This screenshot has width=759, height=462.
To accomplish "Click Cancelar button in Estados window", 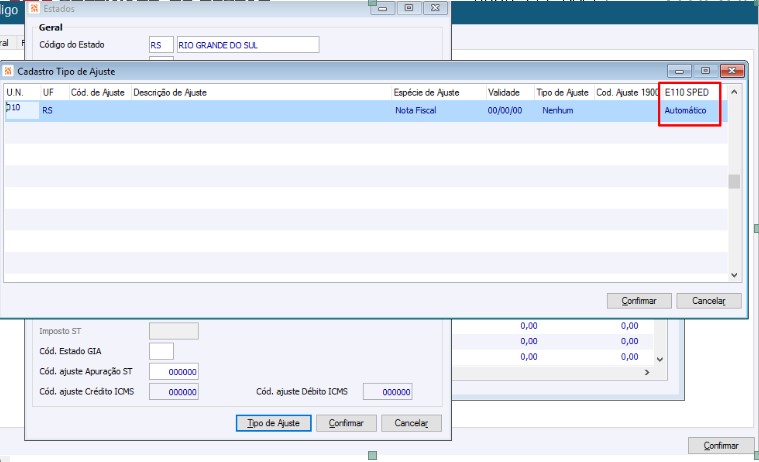I will (411, 423).
